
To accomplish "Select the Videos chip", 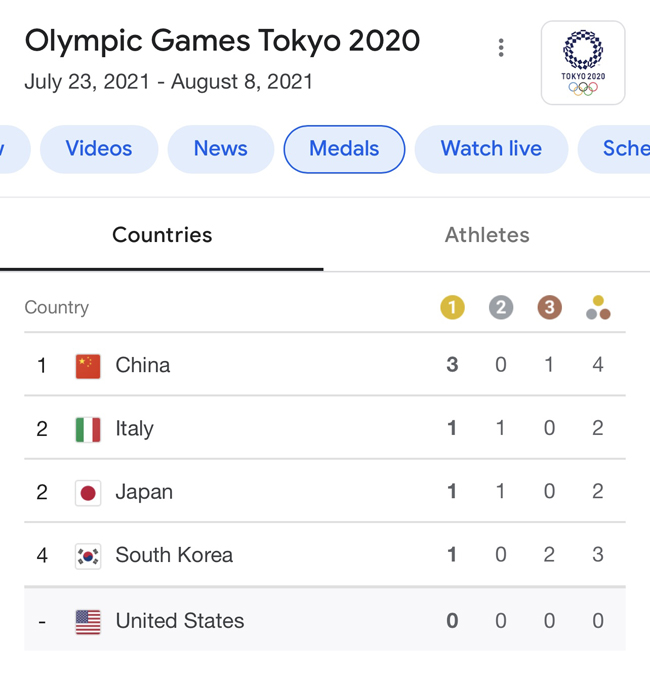I will click(x=99, y=149).
